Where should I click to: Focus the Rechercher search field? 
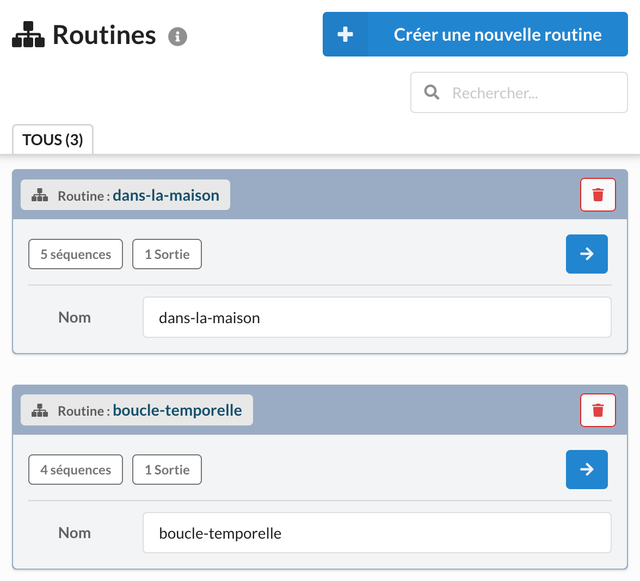[x=519, y=93]
